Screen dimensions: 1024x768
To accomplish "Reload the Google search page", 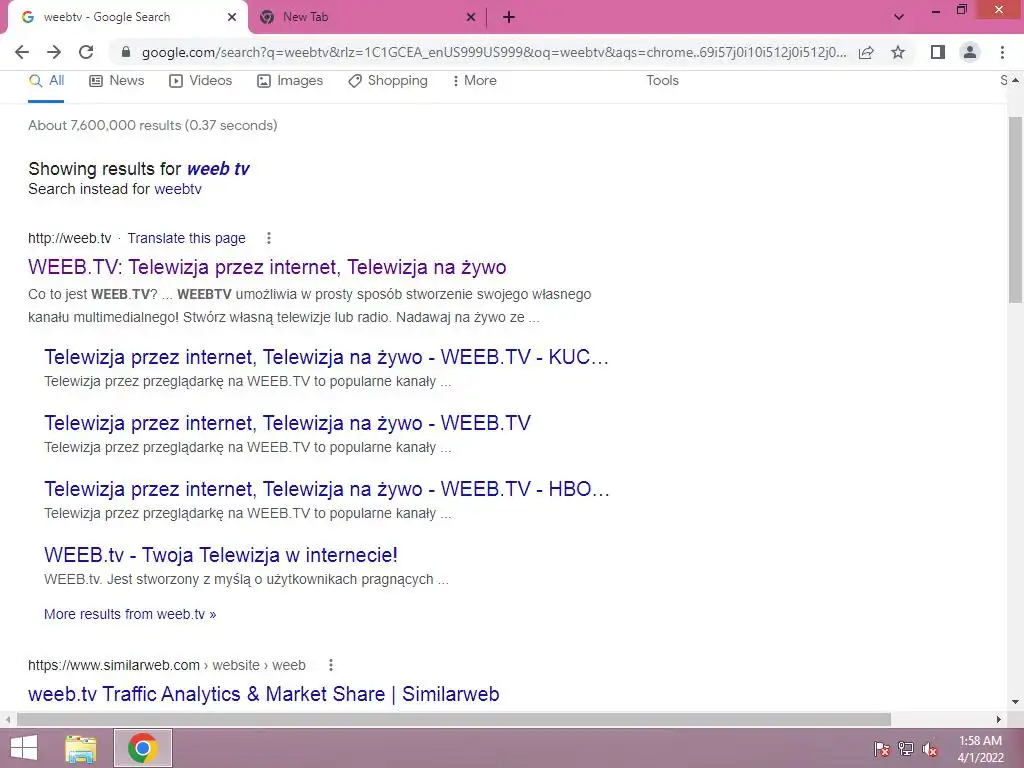I will click(86, 52).
